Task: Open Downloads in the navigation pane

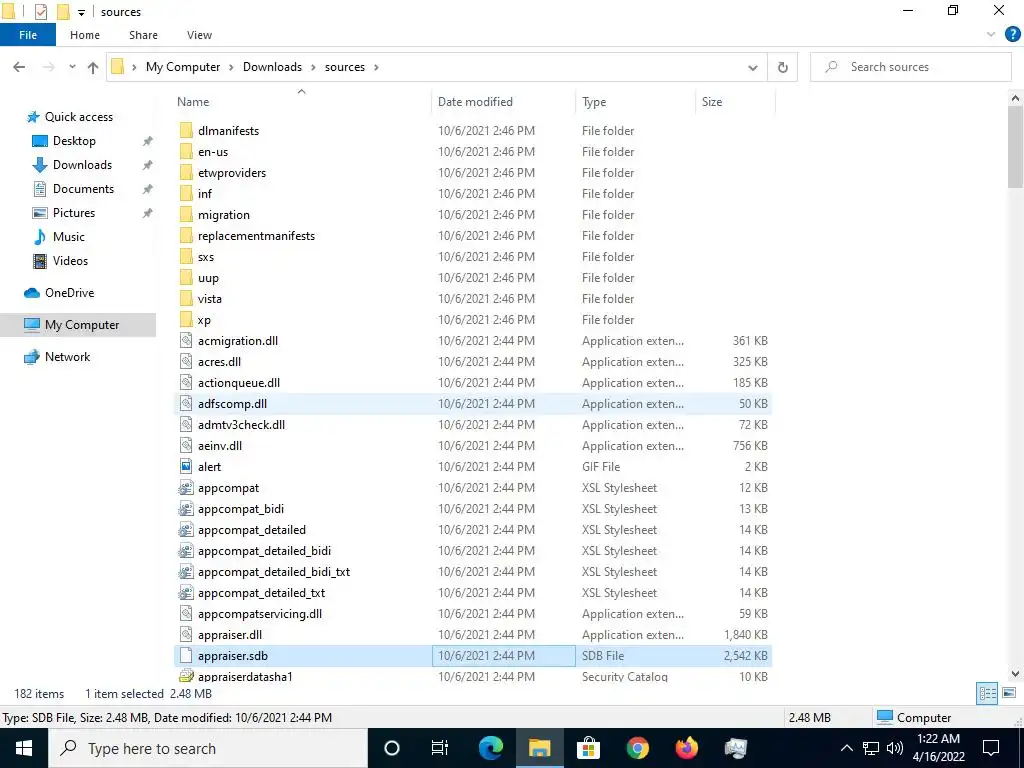Action: pyautogui.click(x=82, y=165)
